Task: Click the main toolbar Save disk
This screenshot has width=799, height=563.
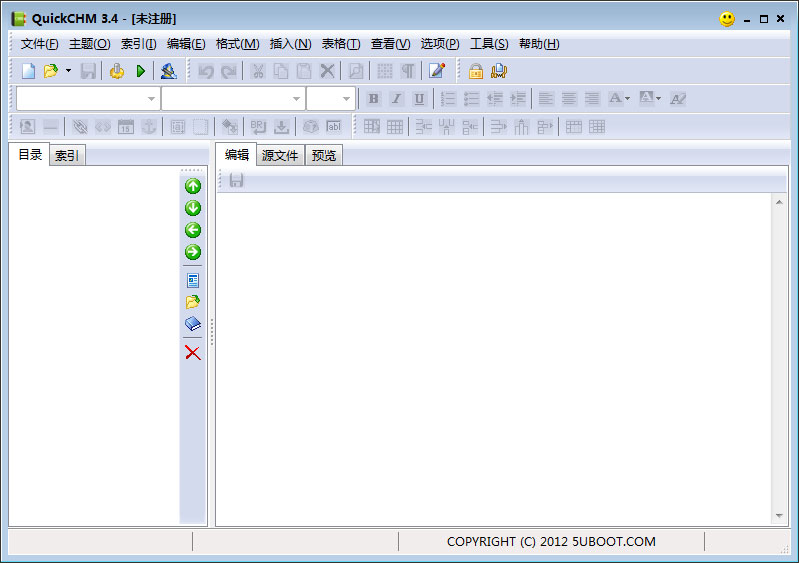Action: pyautogui.click(x=88, y=71)
